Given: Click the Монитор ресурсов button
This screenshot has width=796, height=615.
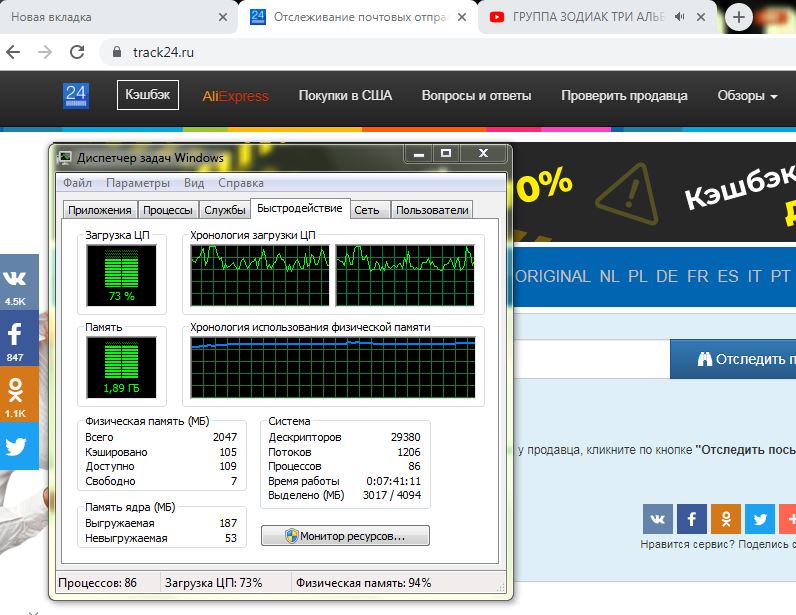Looking at the screenshot, I should [x=345, y=536].
